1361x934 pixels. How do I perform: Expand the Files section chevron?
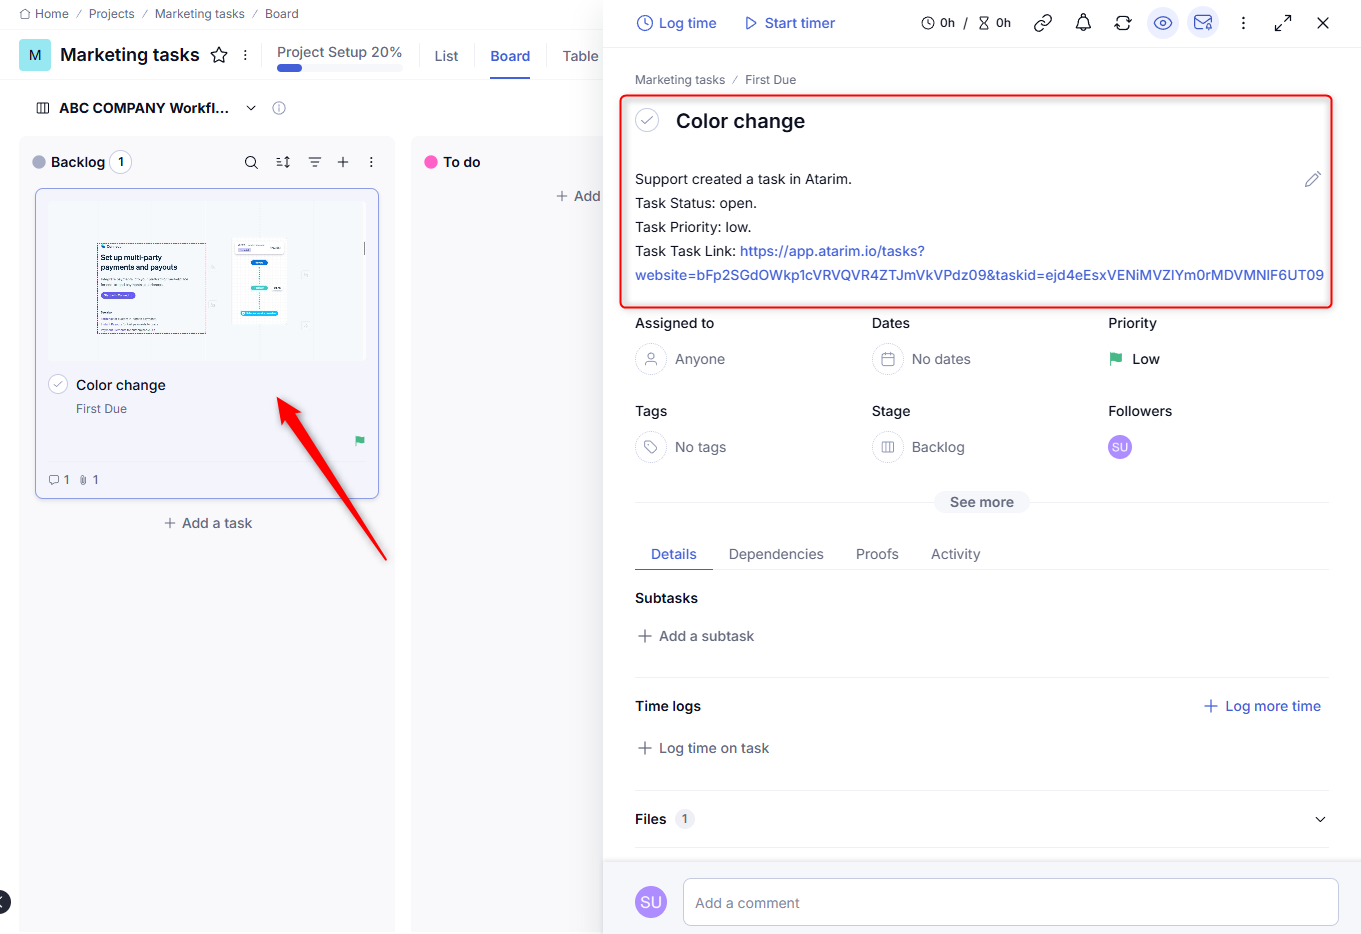pos(1320,819)
